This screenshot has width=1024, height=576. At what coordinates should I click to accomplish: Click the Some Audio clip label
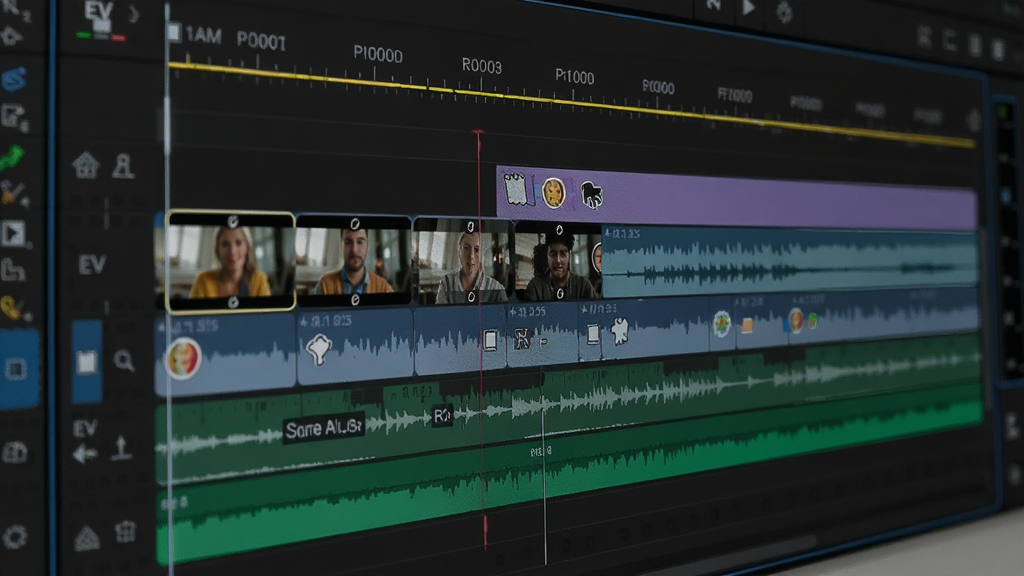(x=324, y=429)
